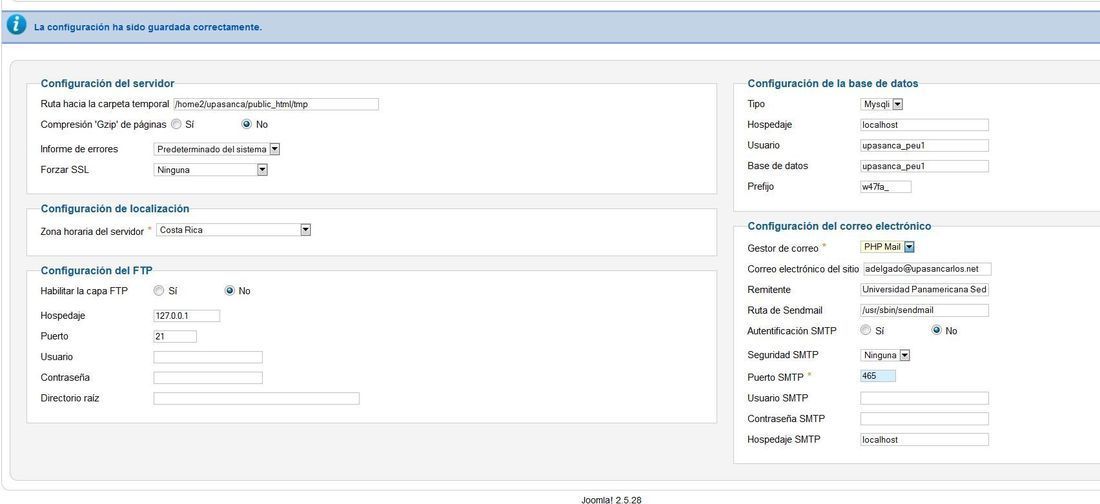1100x504 pixels.
Task: Select No for Autentificación SMTP
Action: [x=937, y=330]
